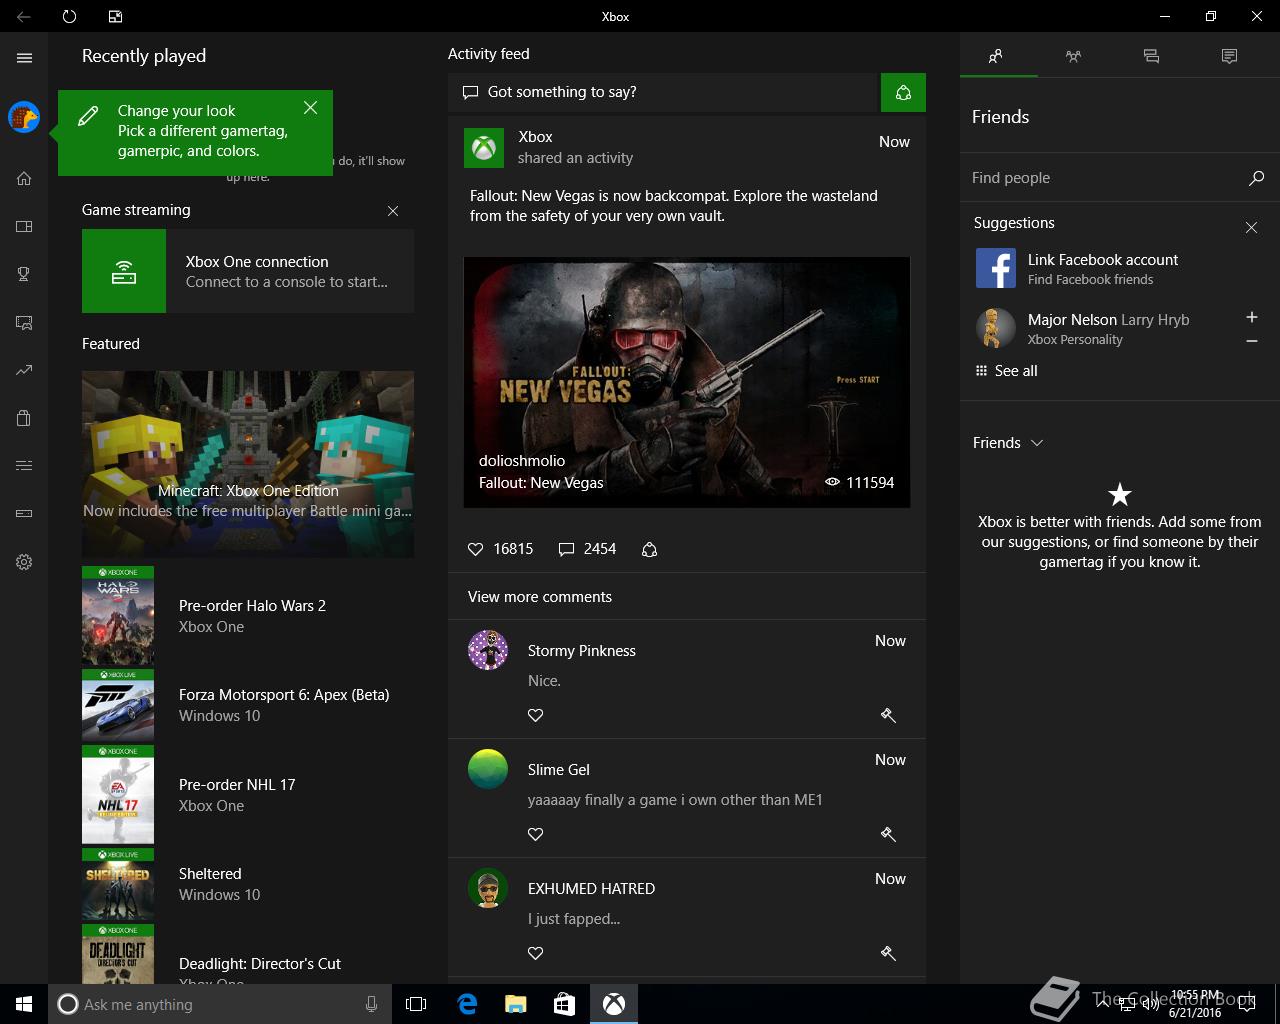Expand the hamburger navigation menu

point(24,58)
